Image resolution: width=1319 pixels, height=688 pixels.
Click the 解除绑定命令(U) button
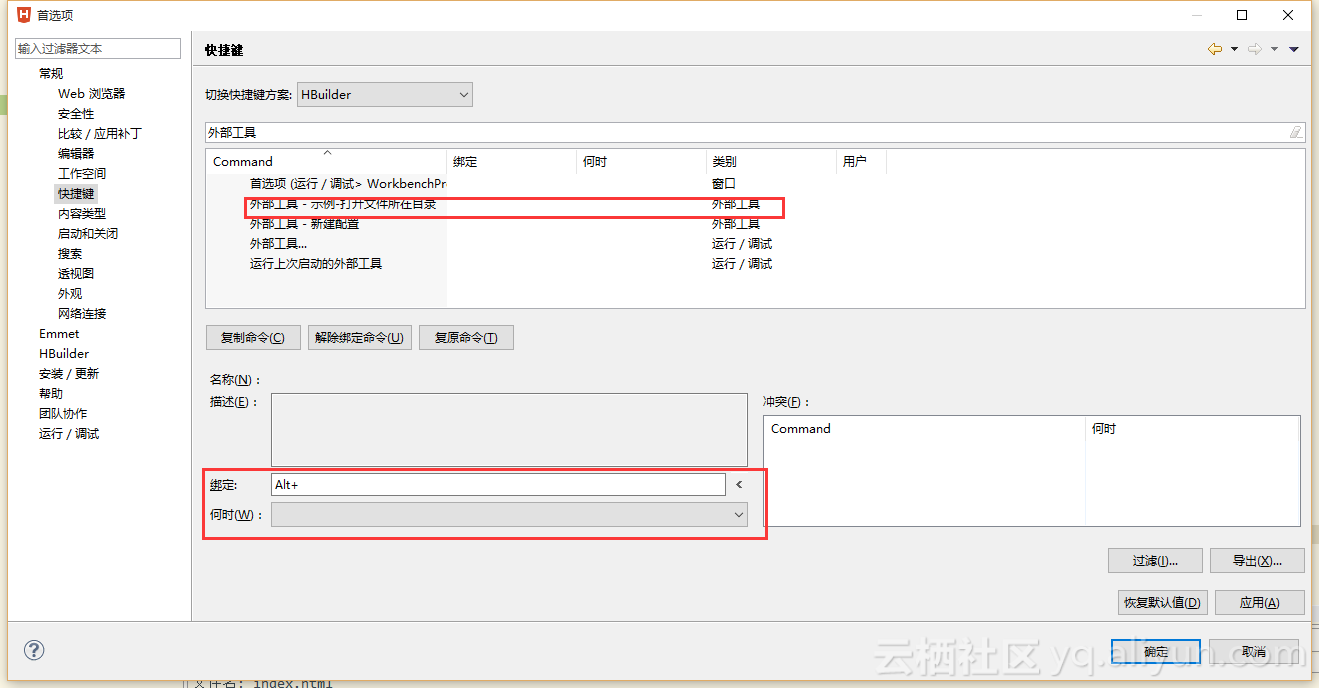(x=360, y=337)
